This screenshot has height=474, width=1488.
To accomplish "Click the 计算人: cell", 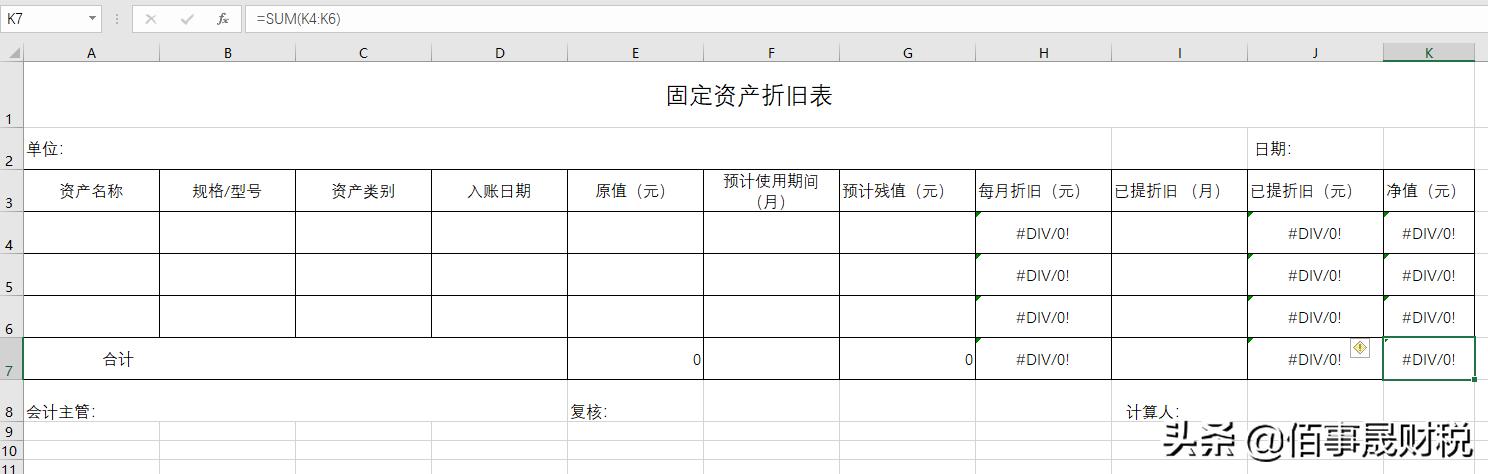I will tap(1179, 401).
